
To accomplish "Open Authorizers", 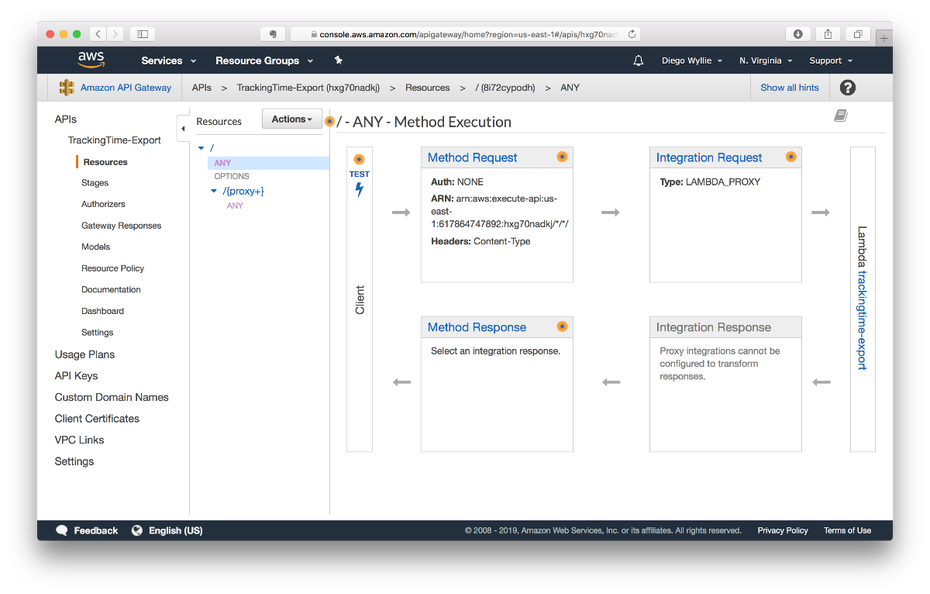I will click(x=103, y=204).
